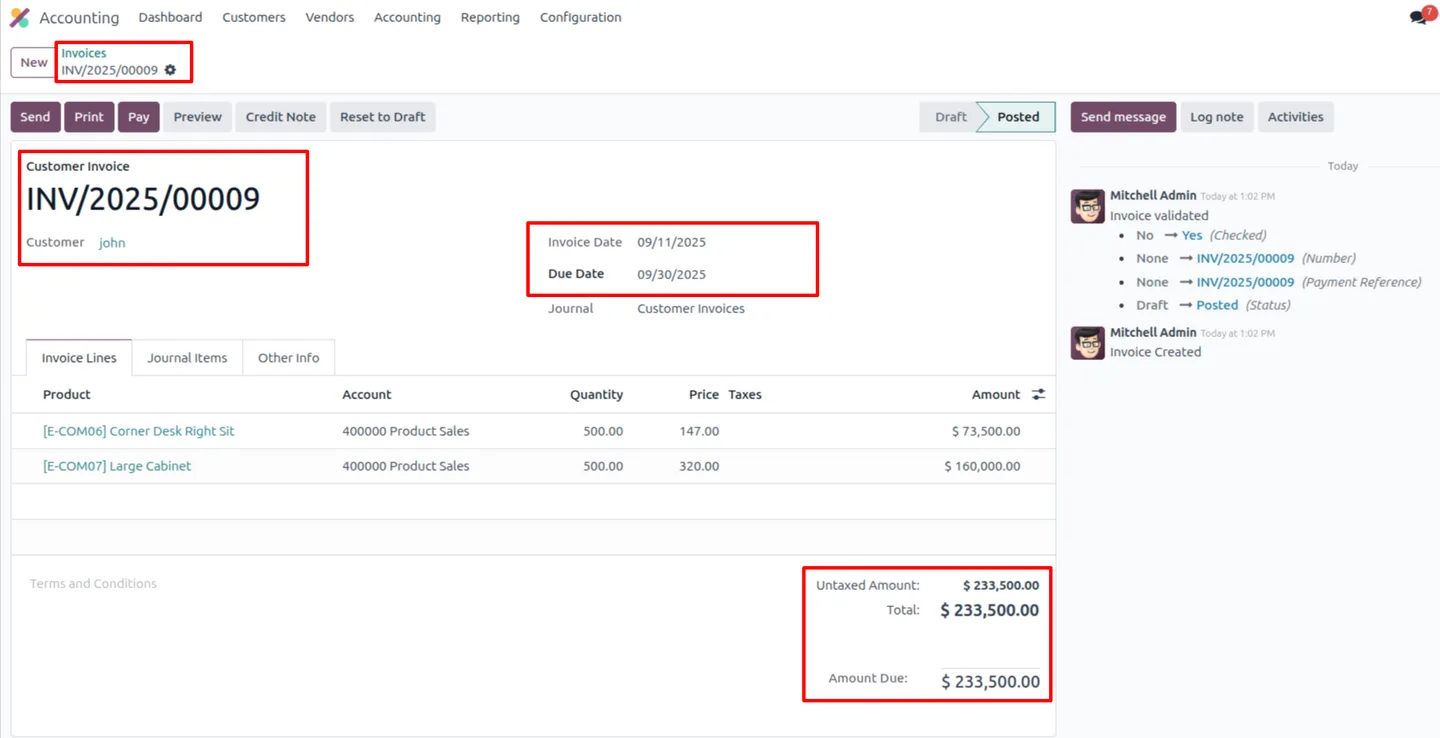
Task: Click the New button
Action: point(34,62)
